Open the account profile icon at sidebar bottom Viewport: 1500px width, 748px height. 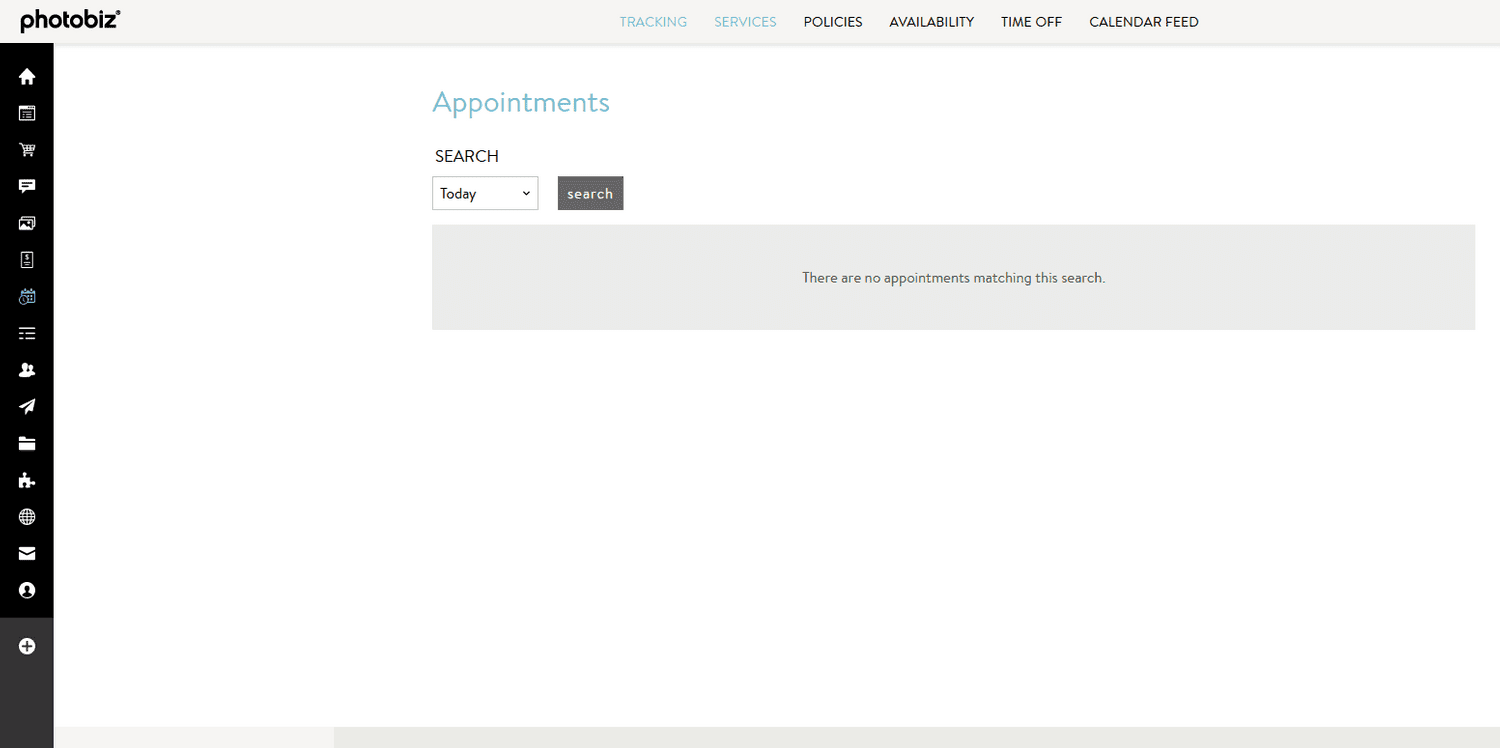click(x=26, y=590)
